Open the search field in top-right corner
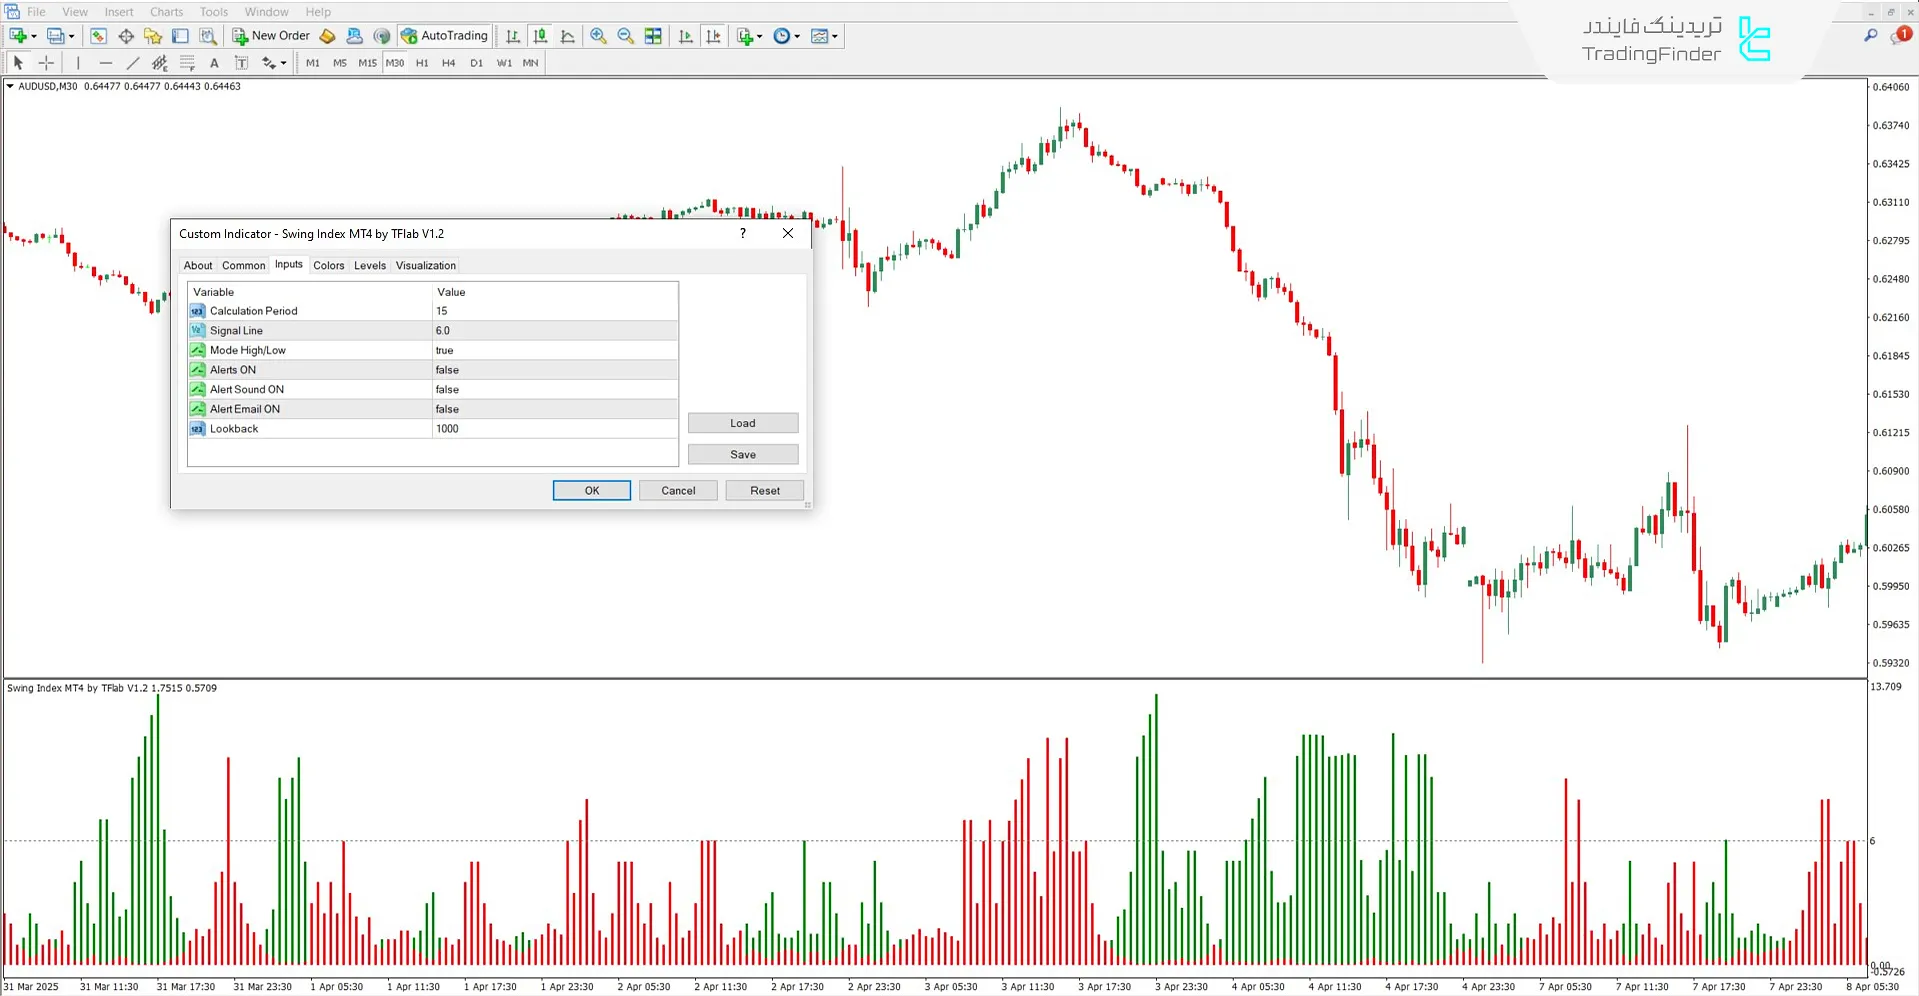This screenshot has width=1919, height=996. click(x=1870, y=33)
